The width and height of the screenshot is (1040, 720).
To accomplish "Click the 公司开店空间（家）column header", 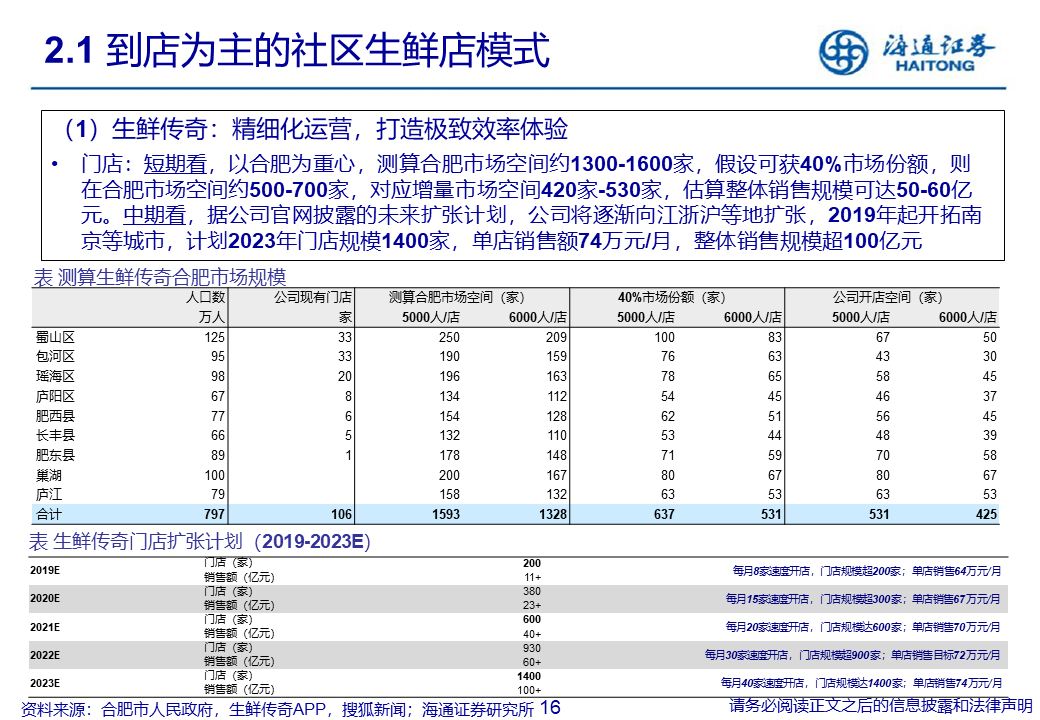I will [x=887, y=297].
